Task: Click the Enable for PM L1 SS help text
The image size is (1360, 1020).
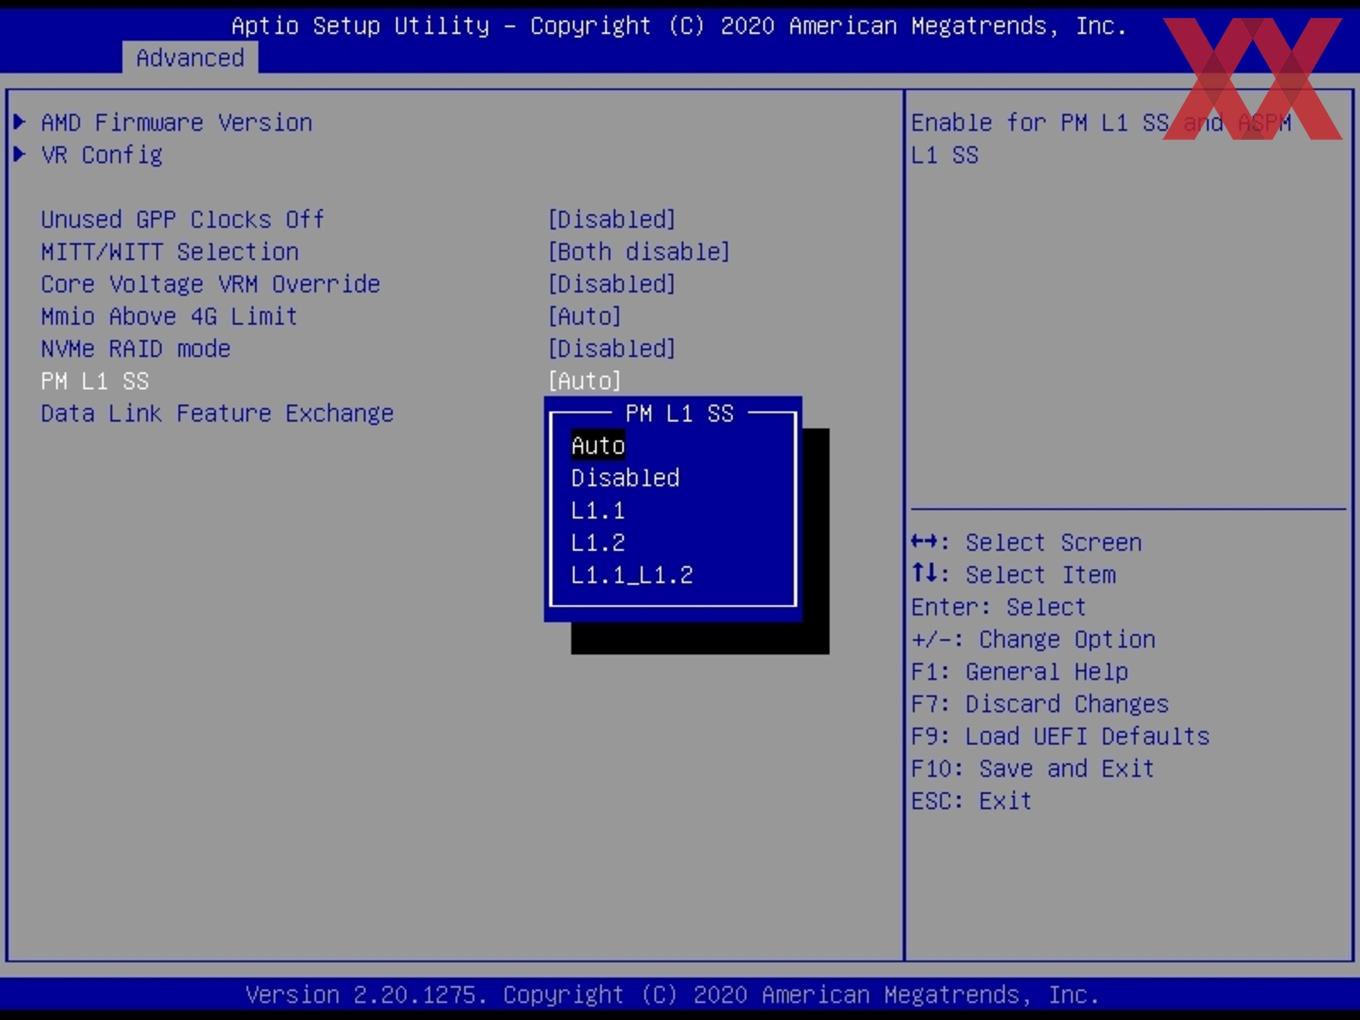Action: pos(1101,138)
